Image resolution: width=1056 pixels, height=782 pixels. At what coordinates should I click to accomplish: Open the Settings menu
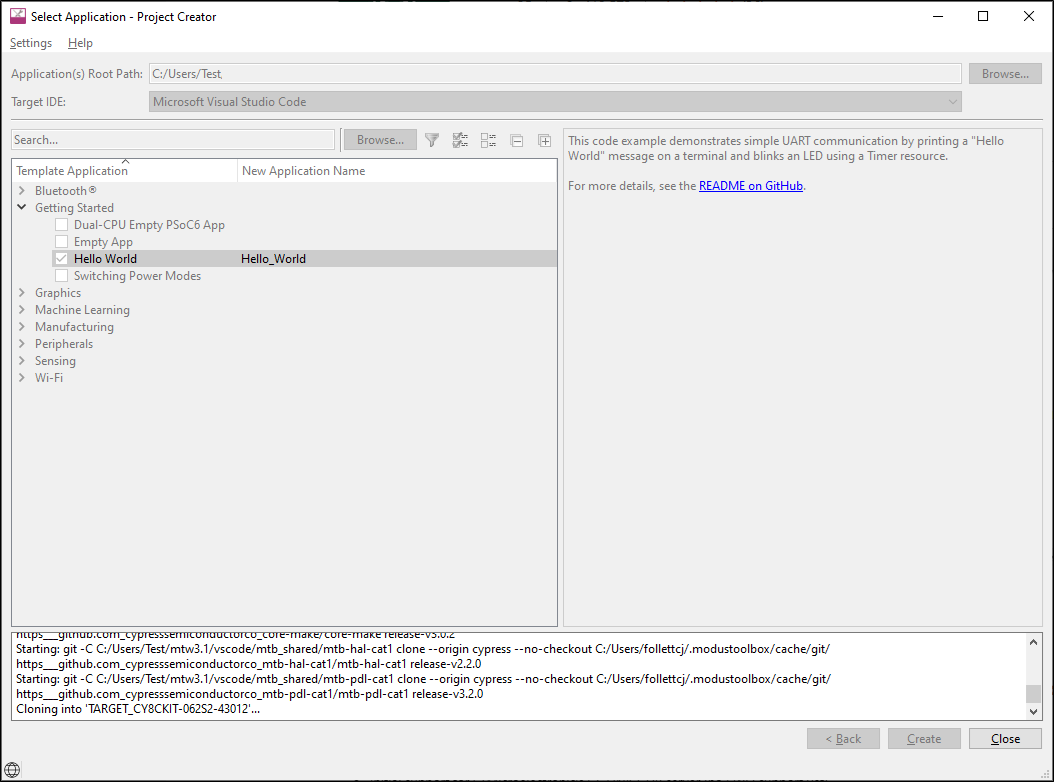(x=31, y=43)
